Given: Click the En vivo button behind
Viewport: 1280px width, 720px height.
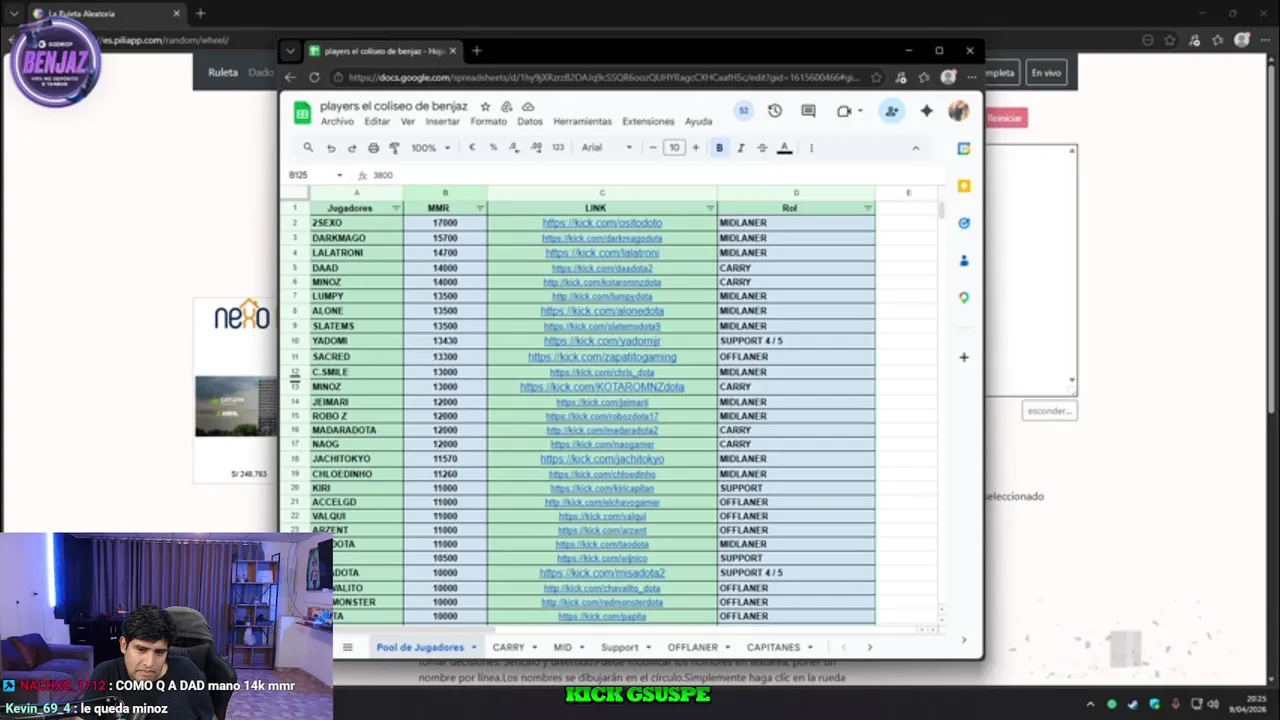Looking at the screenshot, I should (1046, 73).
